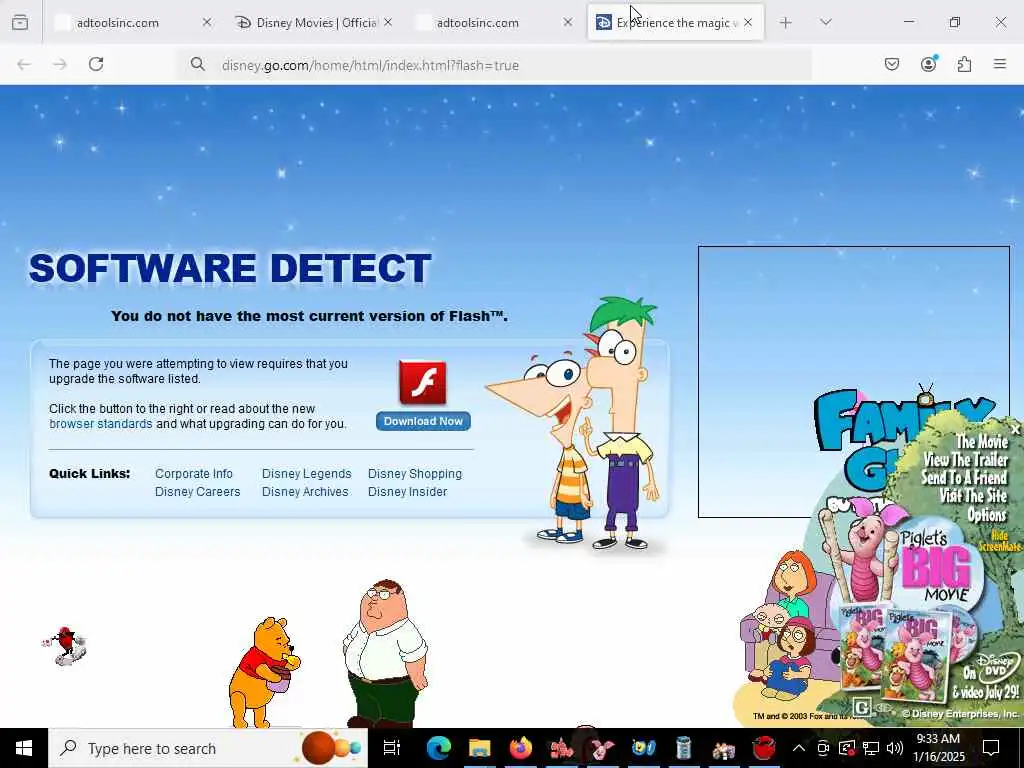Click the Download Now button
This screenshot has width=1024, height=768.
[423, 421]
